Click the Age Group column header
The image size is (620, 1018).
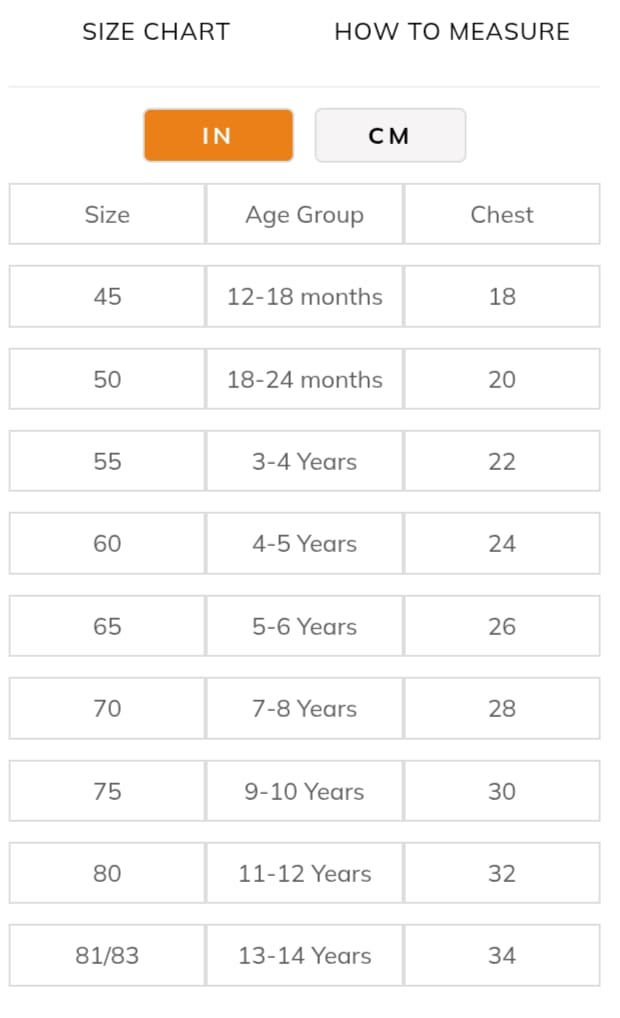pos(305,214)
